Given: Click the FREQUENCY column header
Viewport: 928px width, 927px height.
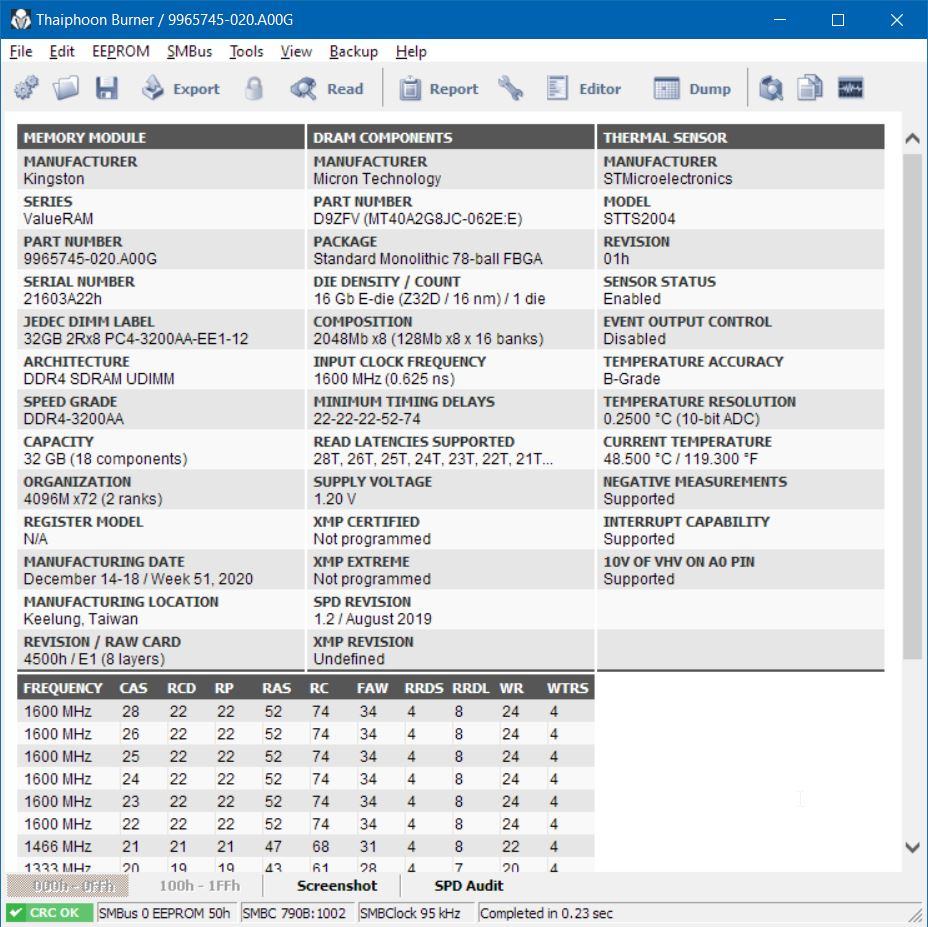Looking at the screenshot, I should click(x=63, y=688).
